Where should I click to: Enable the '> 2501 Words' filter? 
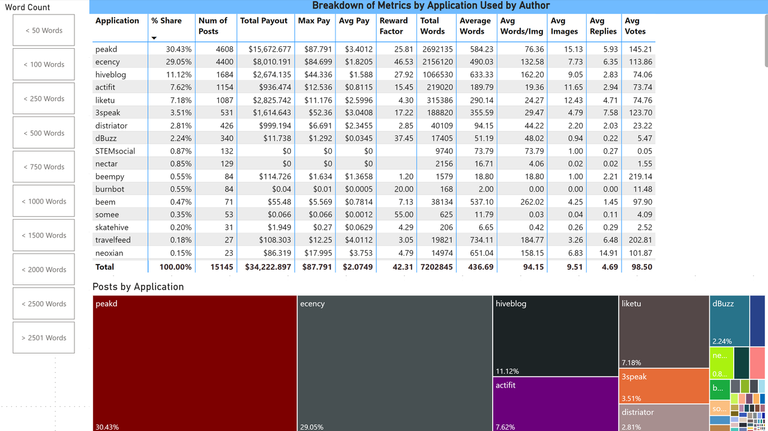click(44, 337)
